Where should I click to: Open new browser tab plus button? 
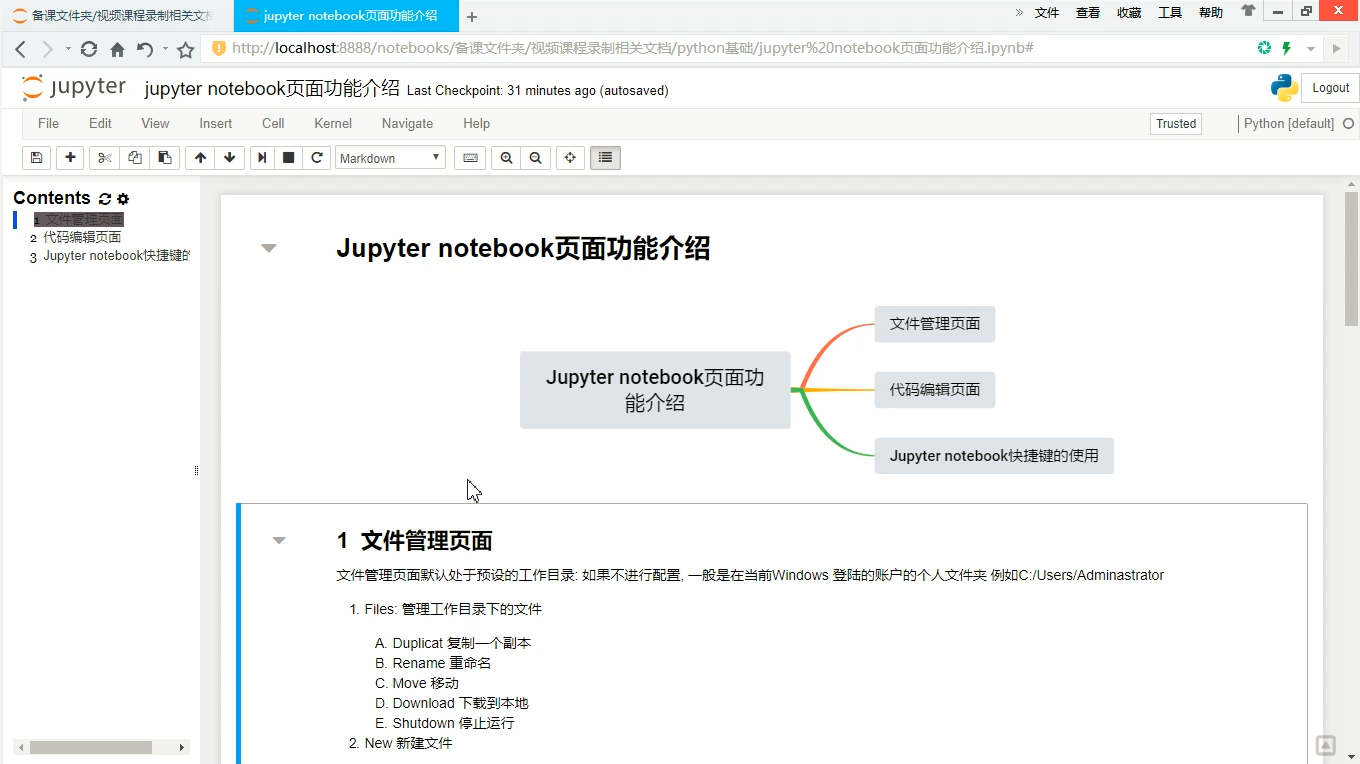tap(472, 17)
